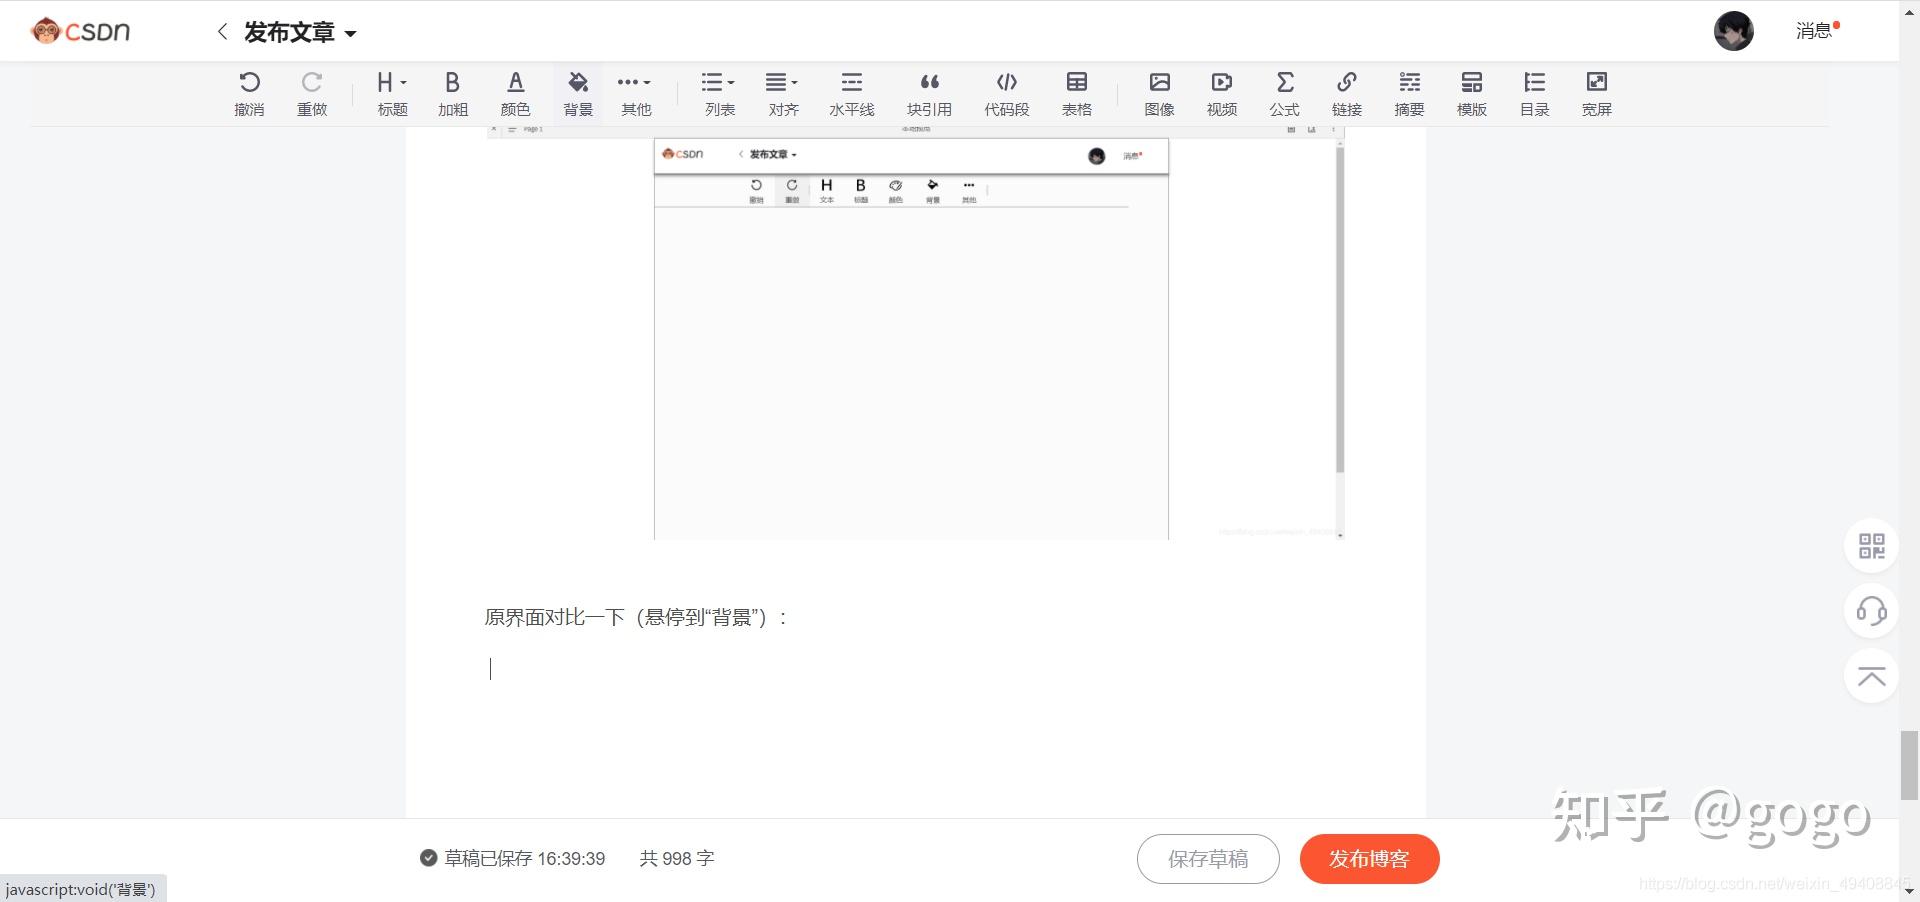Insert an image (图像)
The image size is (1920, 902).
tap(1160, 94)
